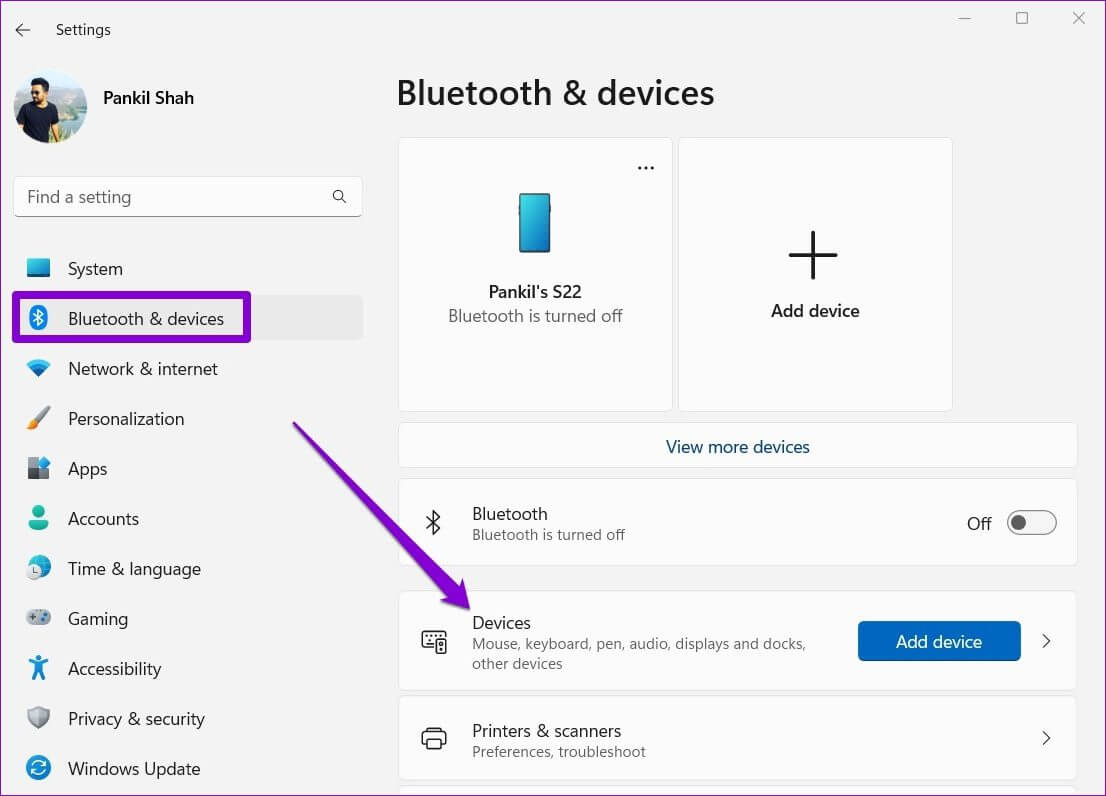The image size is (1106, 796).
Task: Open Accounts section
Action: 188,519
